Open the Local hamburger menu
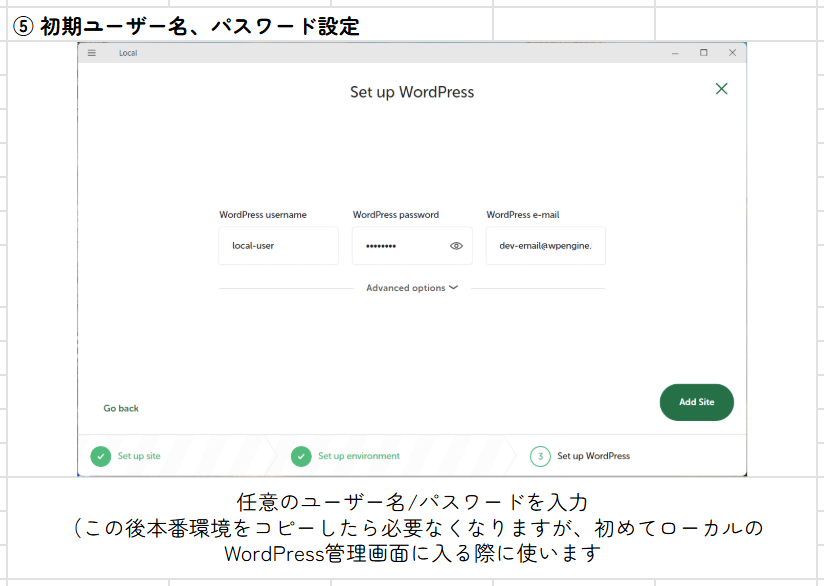The width and height of the screenshot is (824, 586). 92,53
